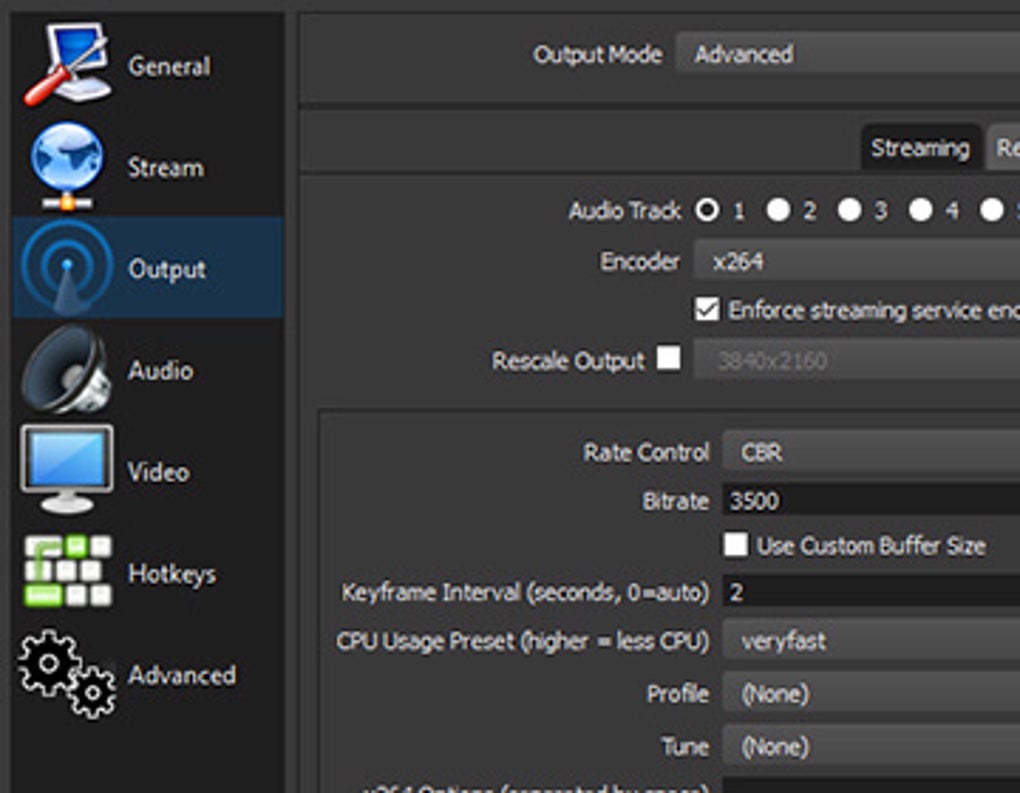
Task: Click the Output broadcast antenna icon
Action: [66, 268]
